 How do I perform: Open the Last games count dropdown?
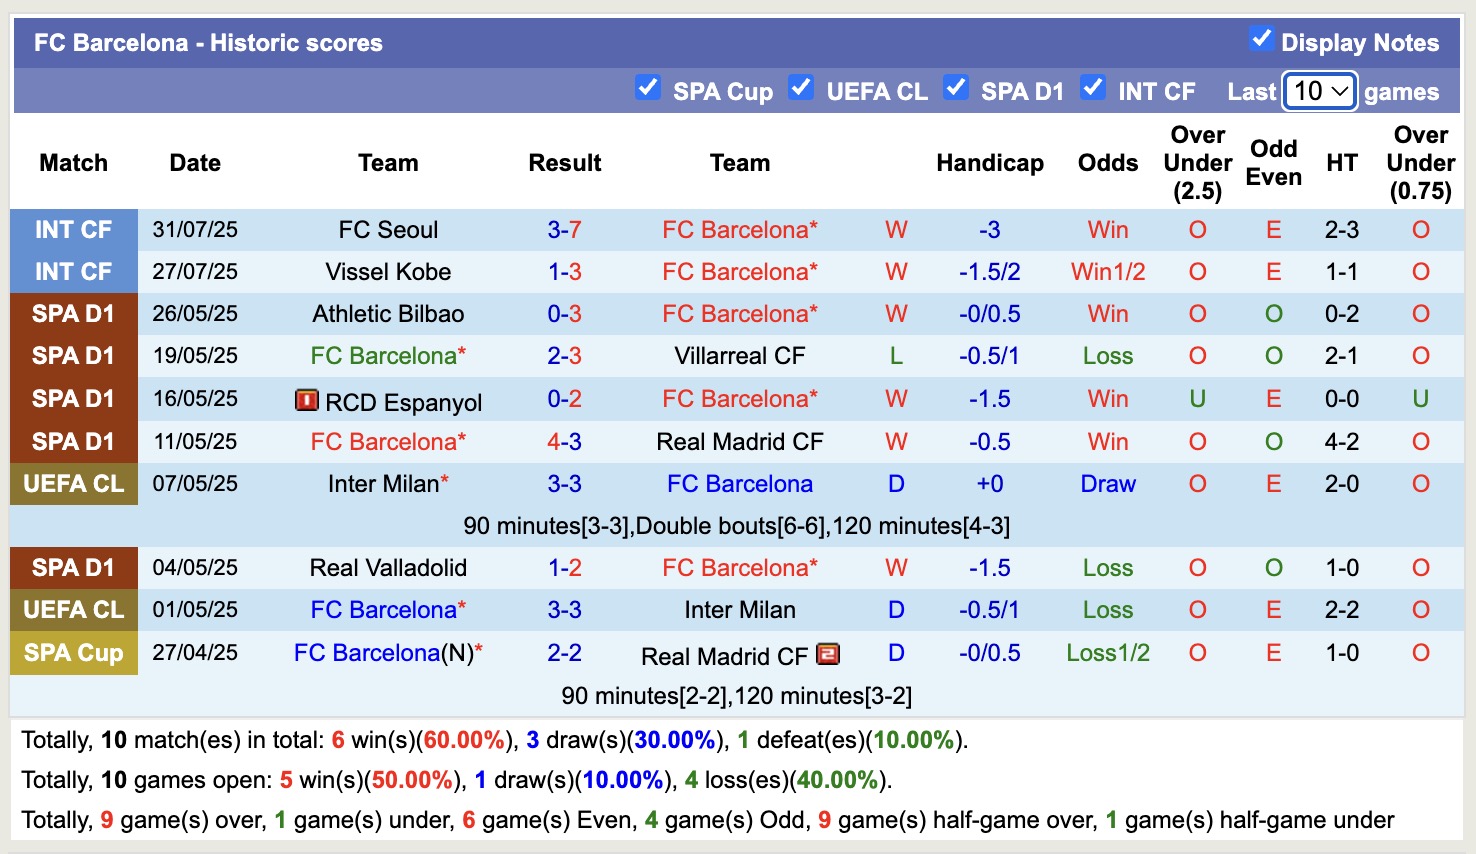click(x=1320, y=91)
